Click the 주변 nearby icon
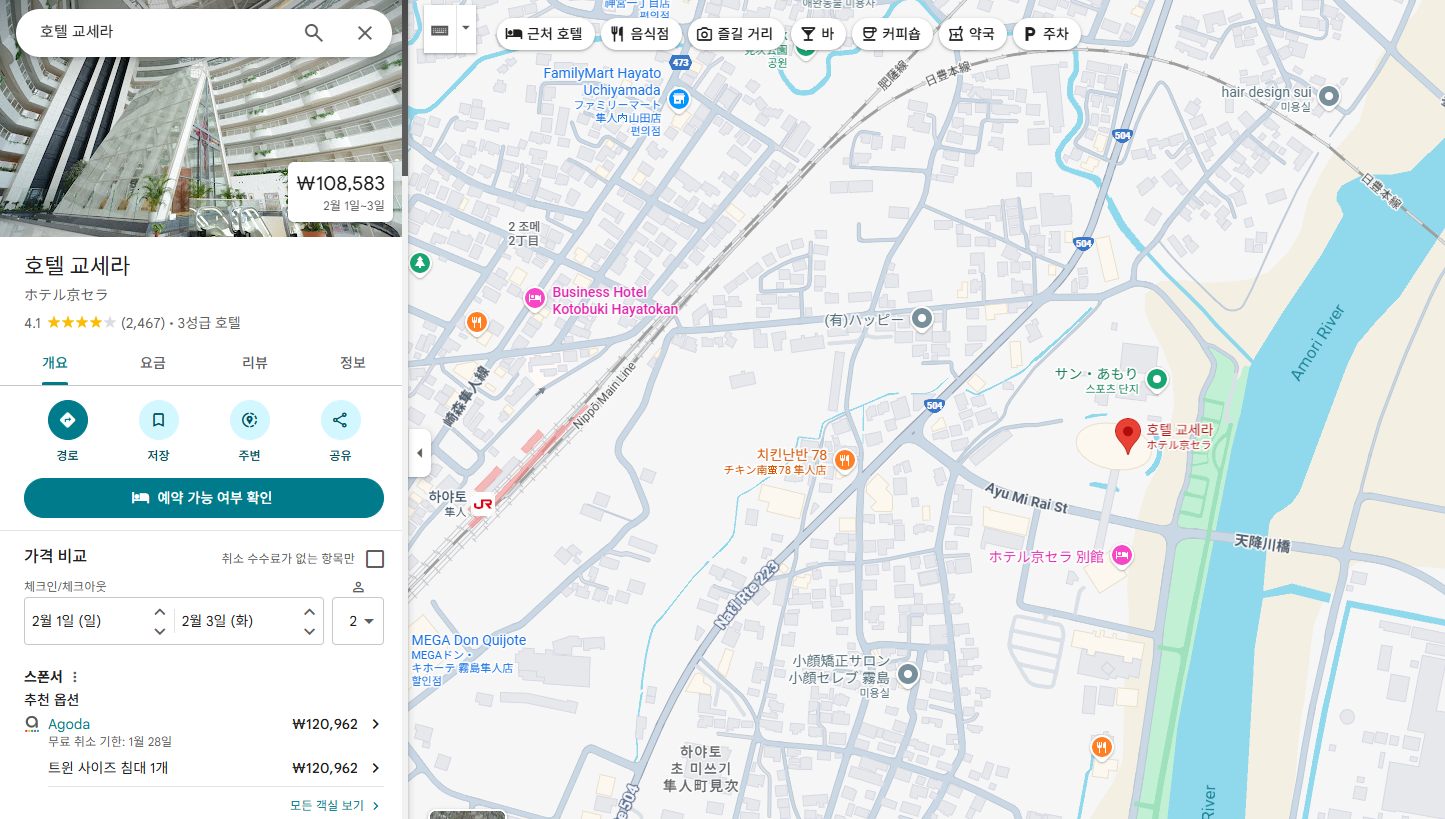Image resolution: width=1445 pixels, height=819 pixels. (x=249, y=420)
